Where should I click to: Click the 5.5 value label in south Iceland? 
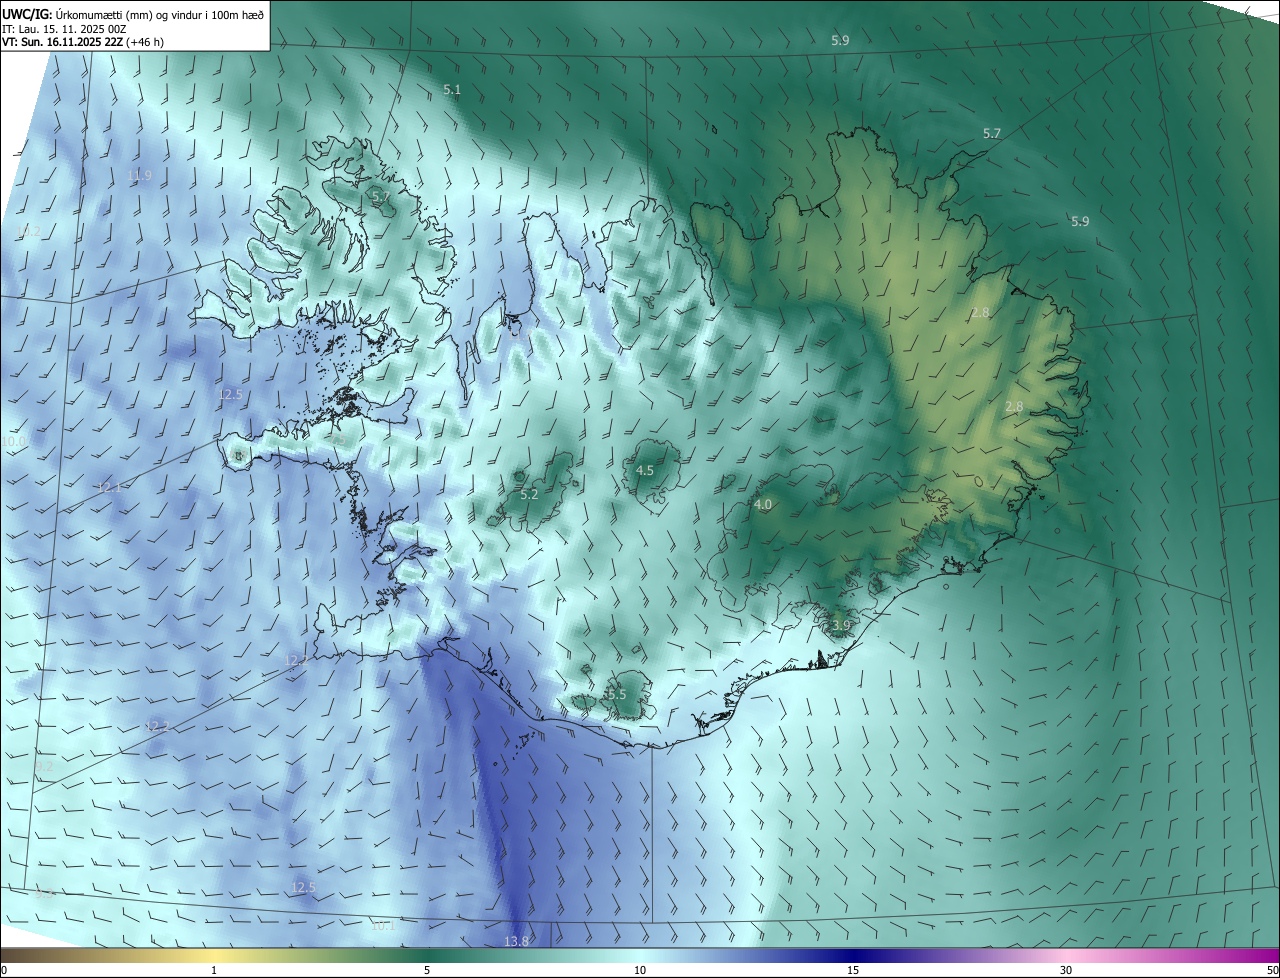616,694
